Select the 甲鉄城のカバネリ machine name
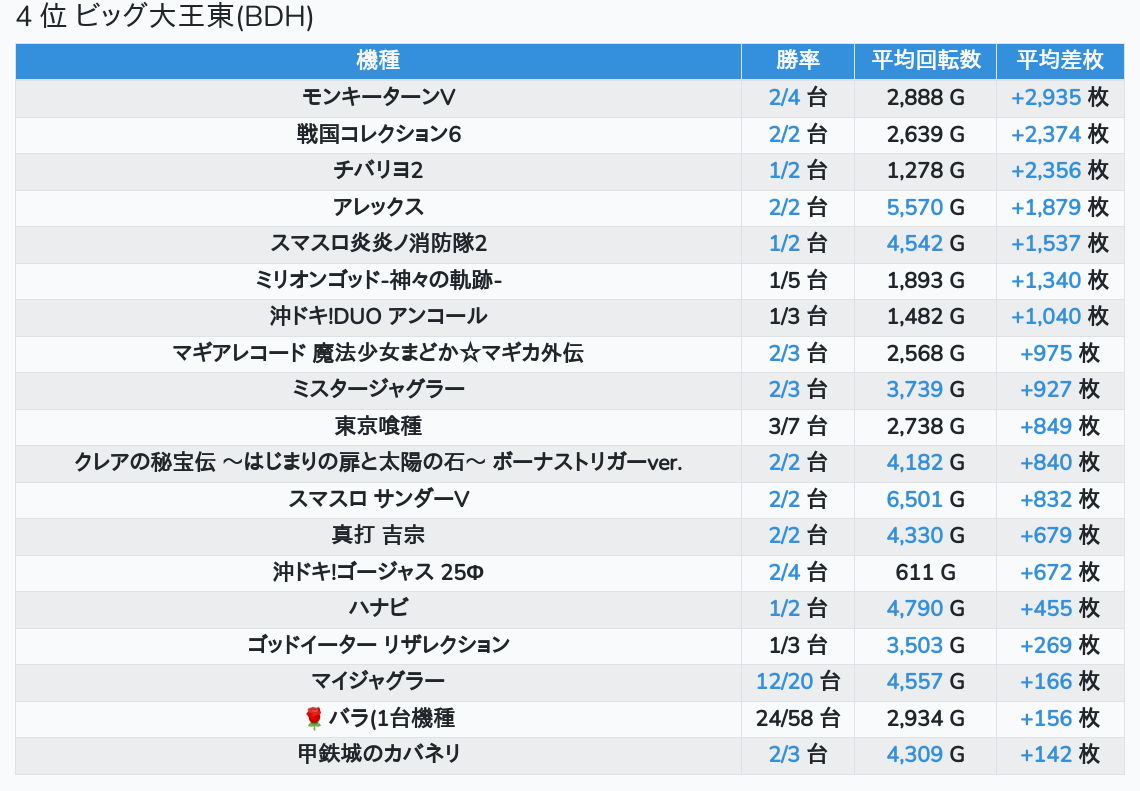 tap(378, 755)
